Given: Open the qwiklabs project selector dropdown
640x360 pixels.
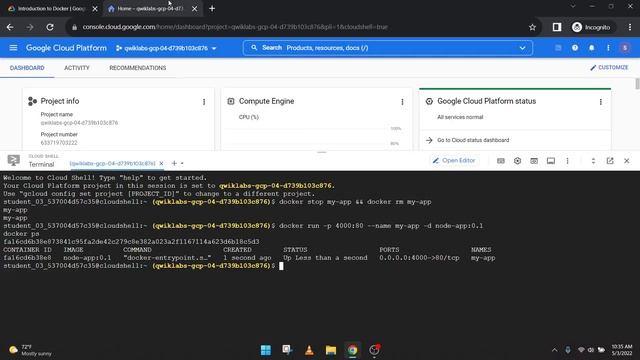Looking at the screenshot, I should [166, 48].
